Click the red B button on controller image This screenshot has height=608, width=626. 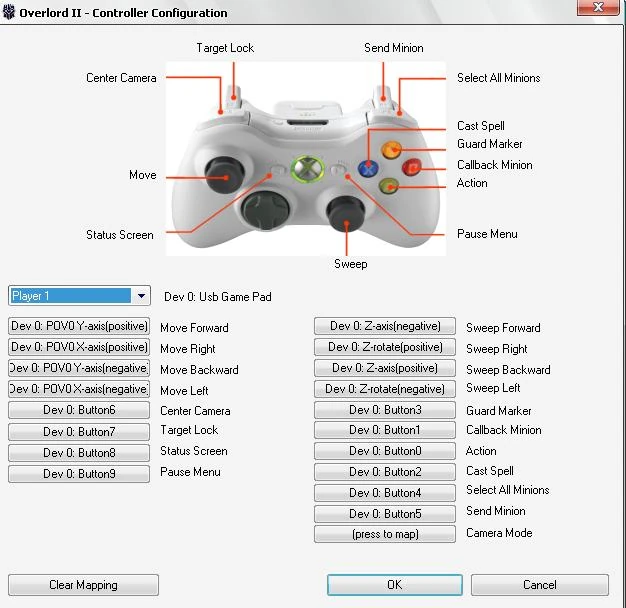pos(412,167)
